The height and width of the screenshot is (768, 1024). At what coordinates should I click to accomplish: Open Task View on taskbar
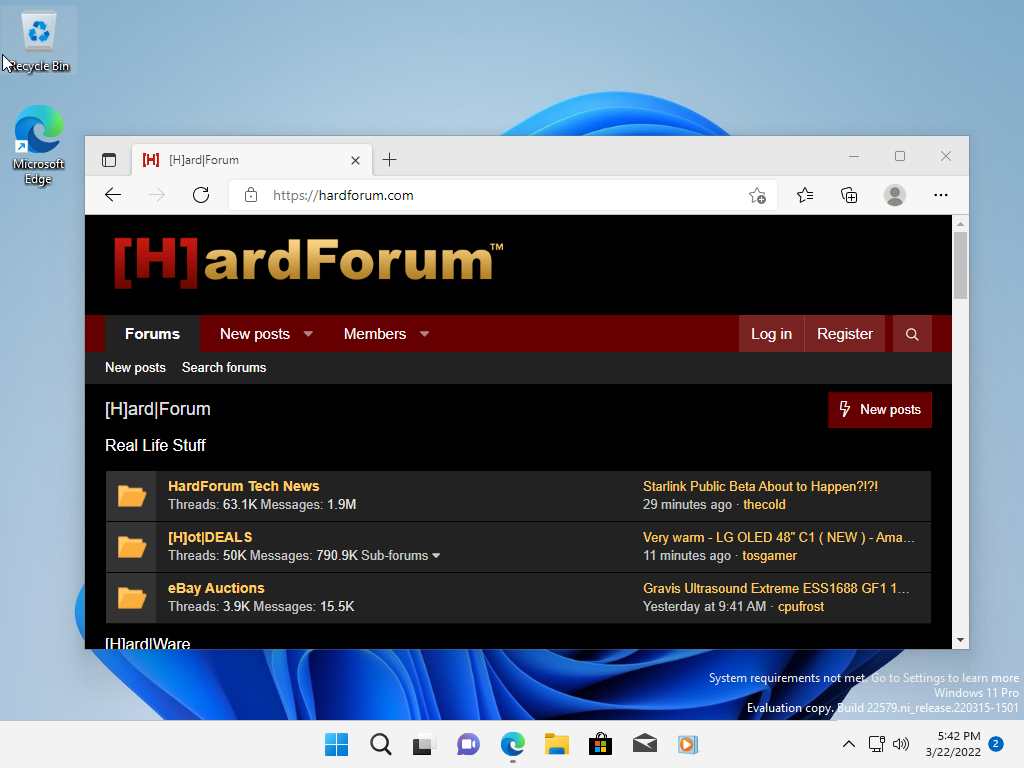click(x=424, y=744)
